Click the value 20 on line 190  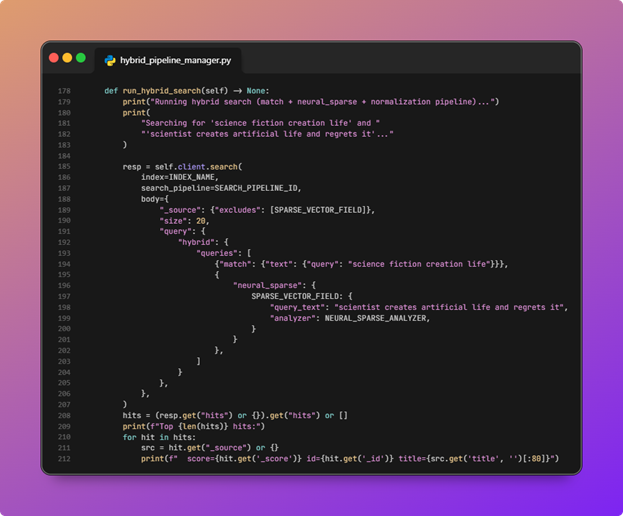pos(201,221)
